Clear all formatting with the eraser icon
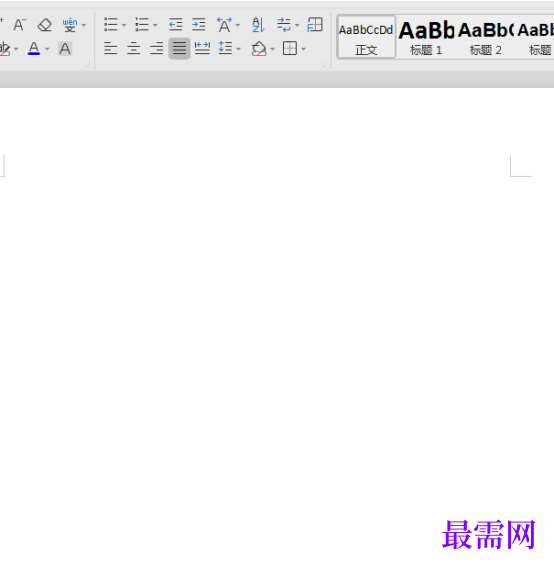The height and width of the screenshot is (566, 554). [x=44, y=25]
